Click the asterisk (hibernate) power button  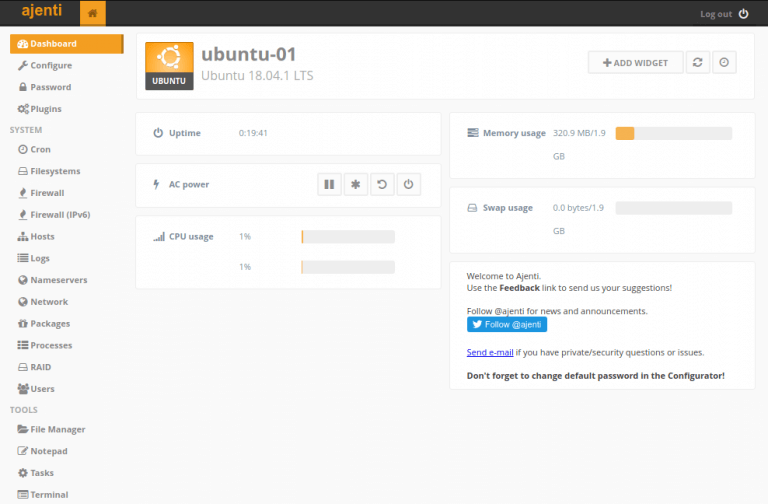tap(356, 185)
